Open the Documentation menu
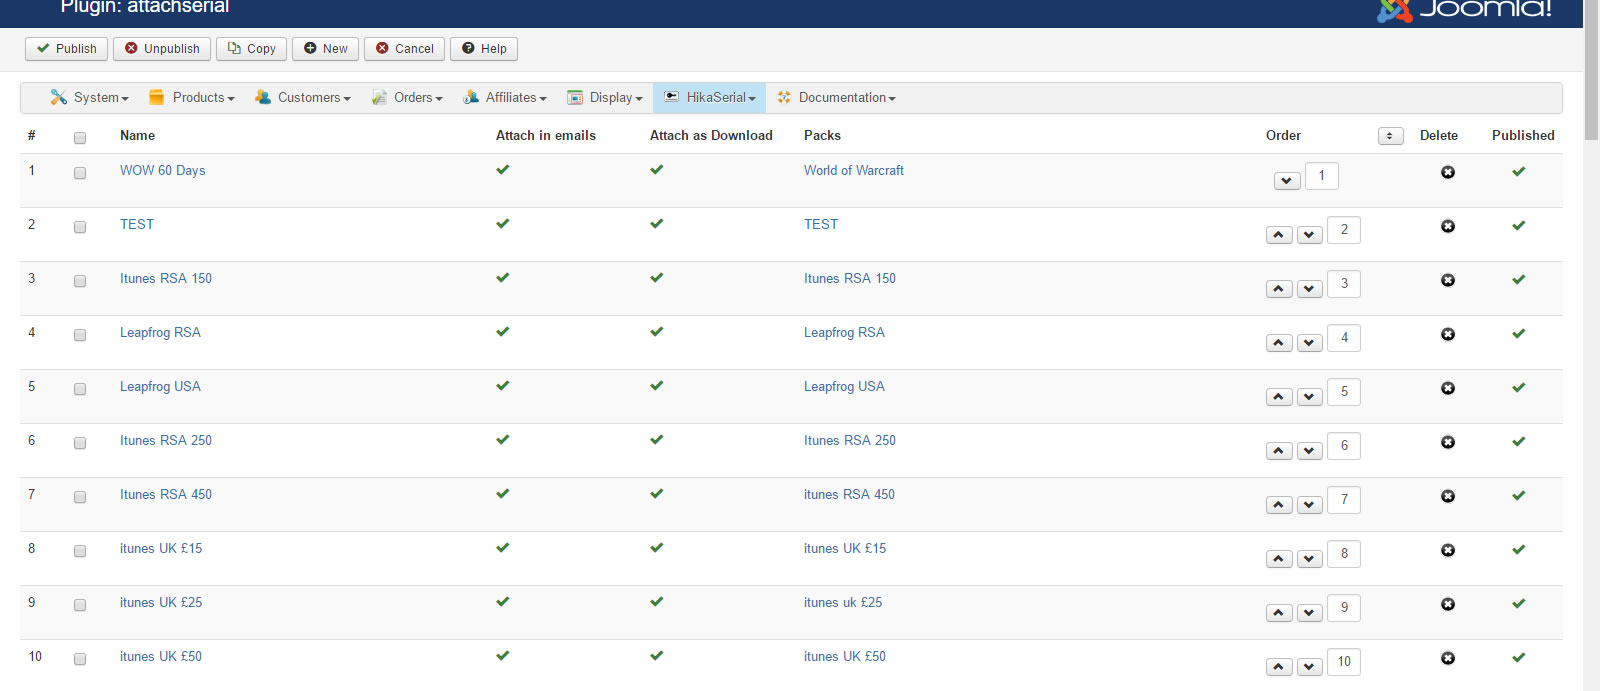 point(836,98)
